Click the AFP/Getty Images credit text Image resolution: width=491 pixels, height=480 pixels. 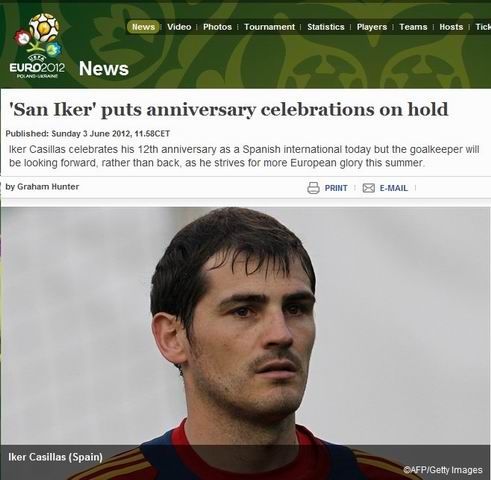443,470
